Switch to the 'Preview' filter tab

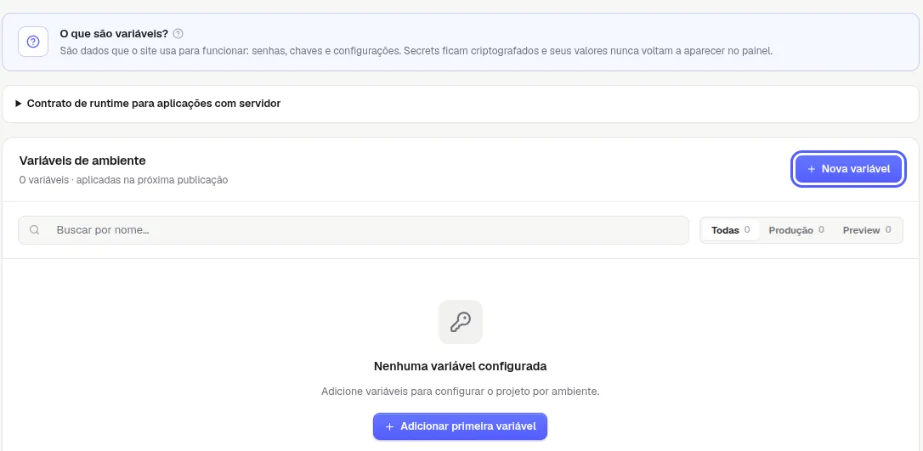tap(866, 230)
